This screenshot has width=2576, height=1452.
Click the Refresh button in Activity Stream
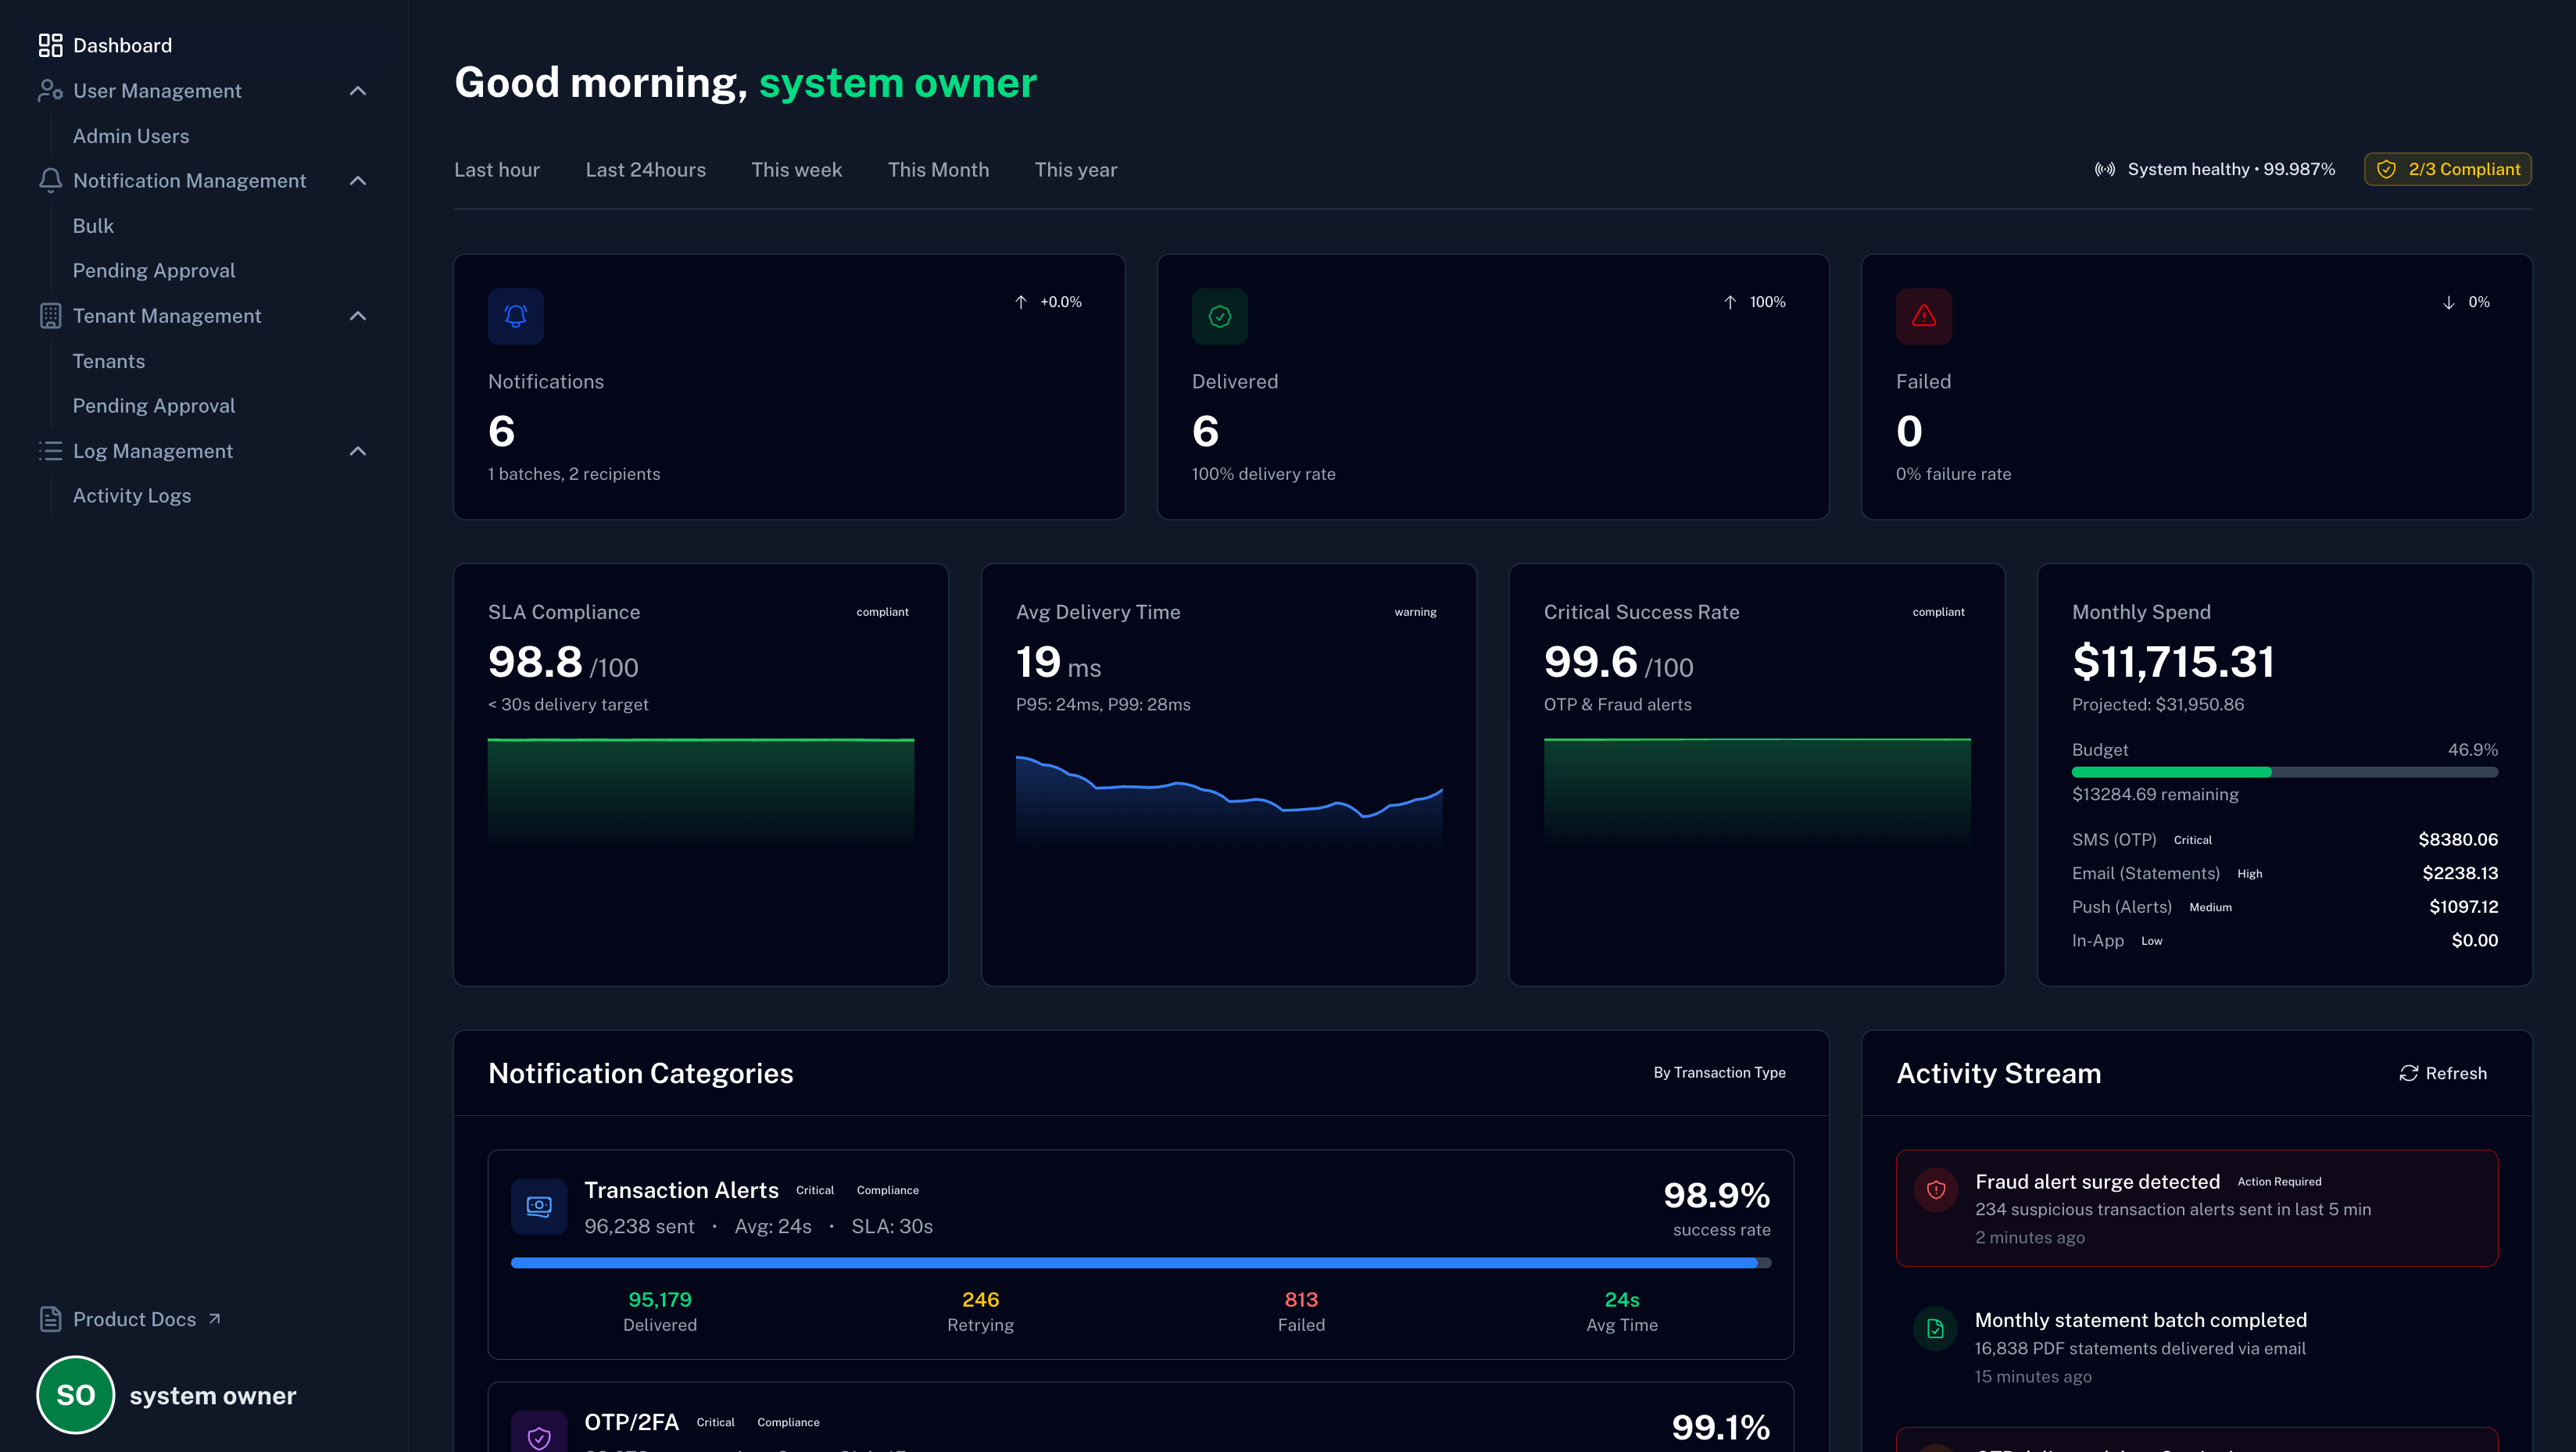point(2444,1072)
